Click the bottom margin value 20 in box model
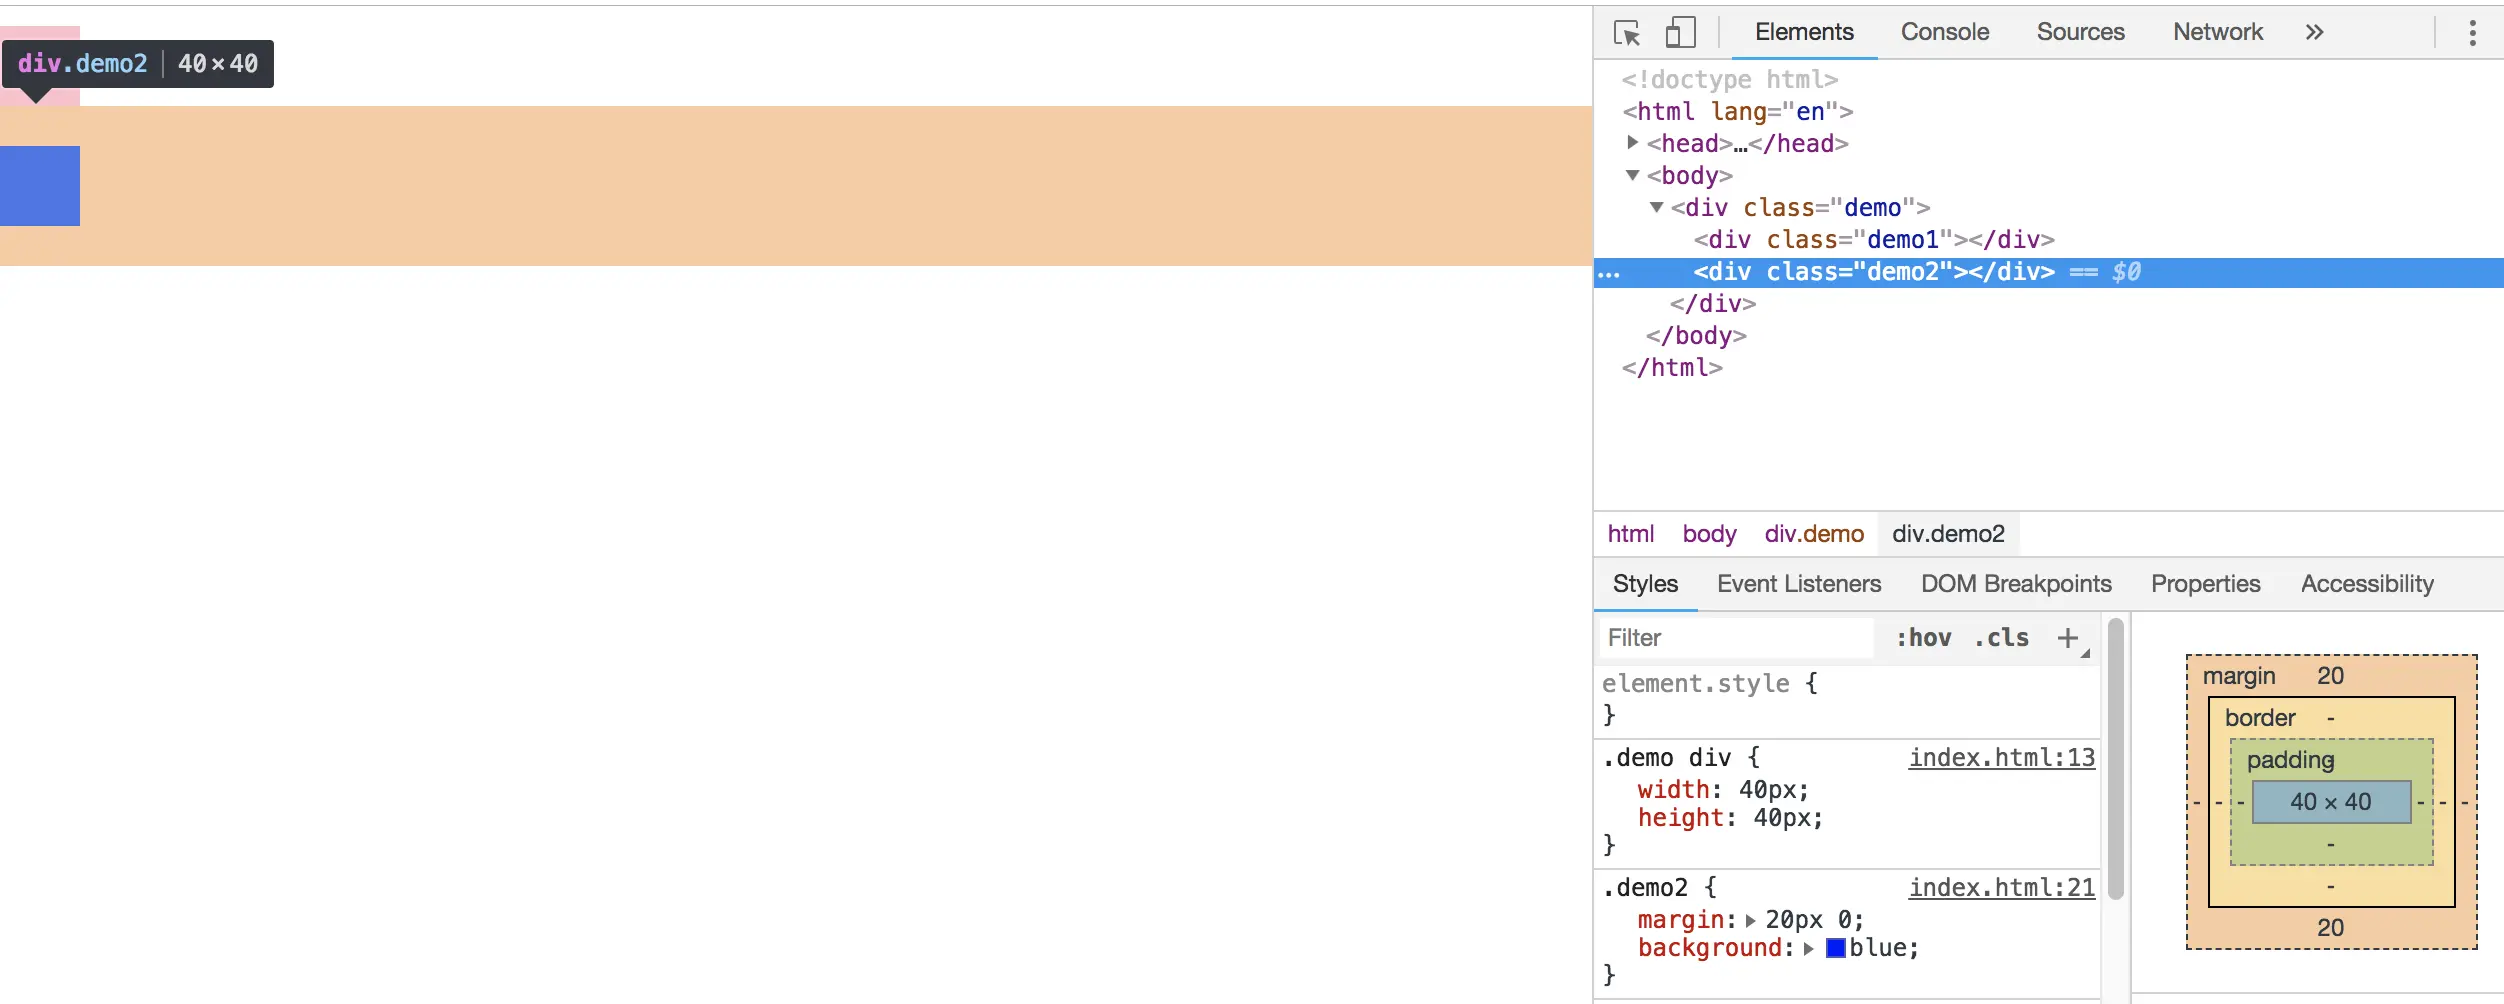 tap(2330, 928)
